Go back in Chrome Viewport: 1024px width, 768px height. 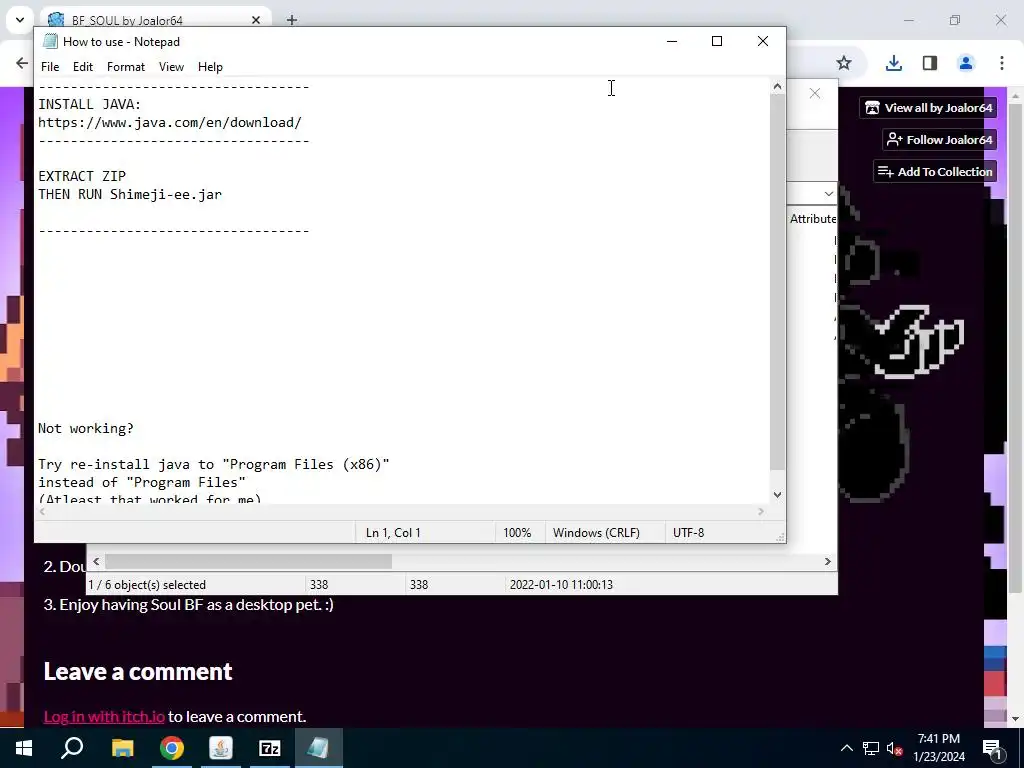point(22,63)
